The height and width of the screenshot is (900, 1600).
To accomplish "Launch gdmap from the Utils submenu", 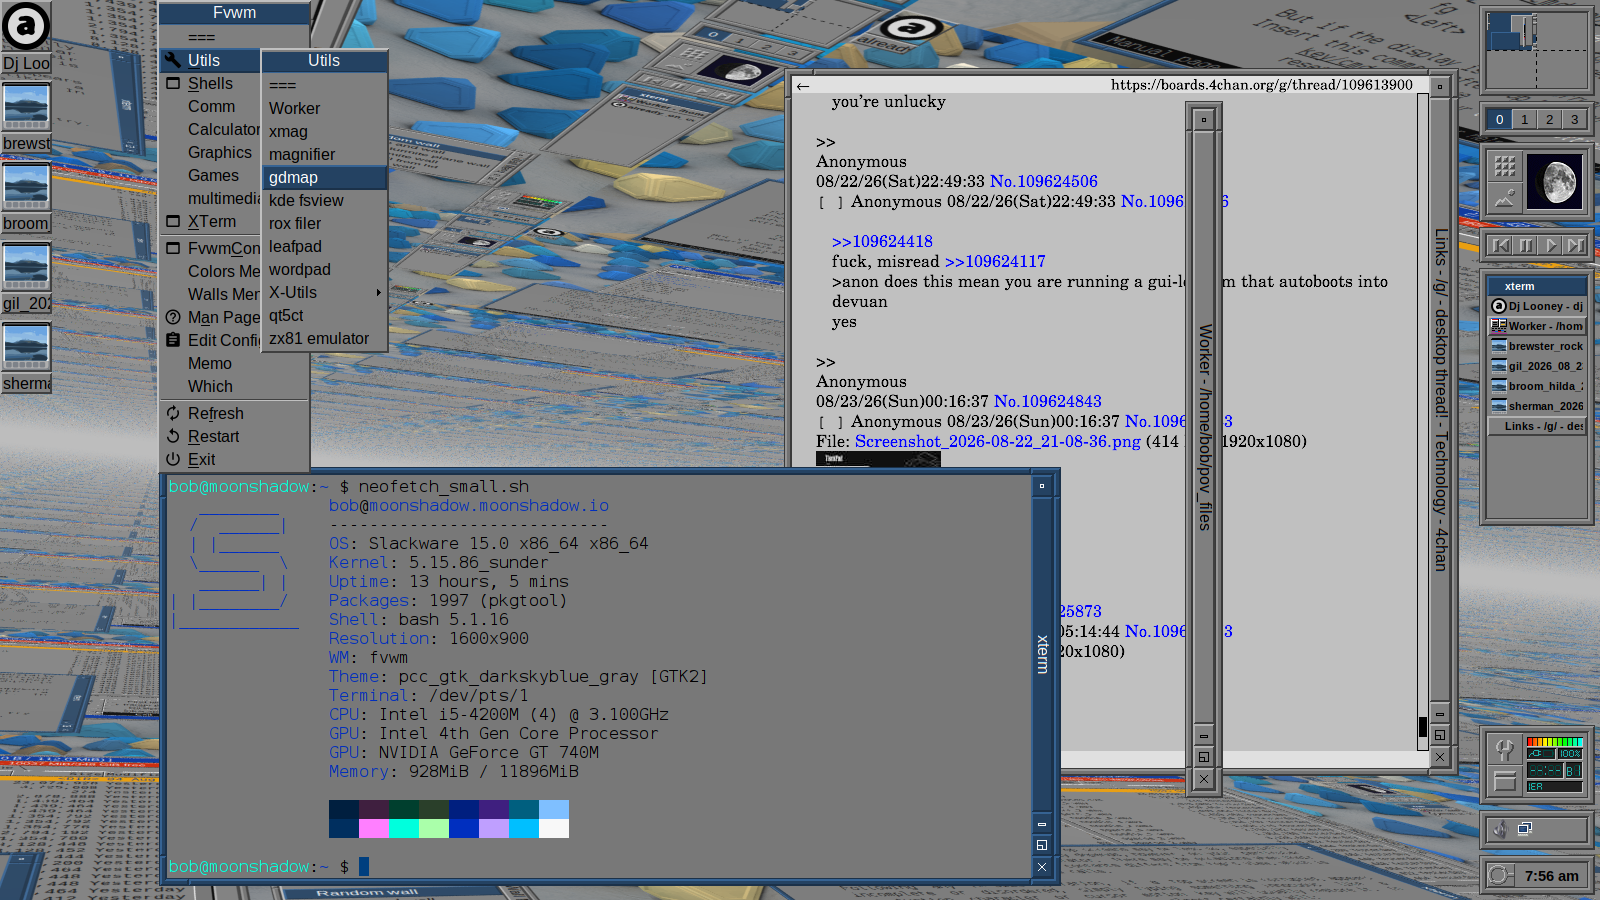I will (324, 177).
